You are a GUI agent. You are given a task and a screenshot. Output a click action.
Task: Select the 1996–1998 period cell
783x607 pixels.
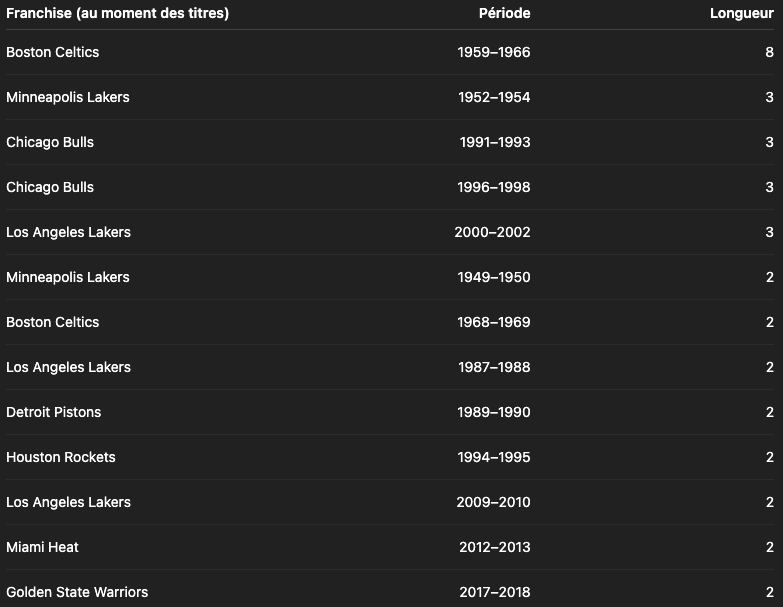pyautogui.click(x=493, y=187)
